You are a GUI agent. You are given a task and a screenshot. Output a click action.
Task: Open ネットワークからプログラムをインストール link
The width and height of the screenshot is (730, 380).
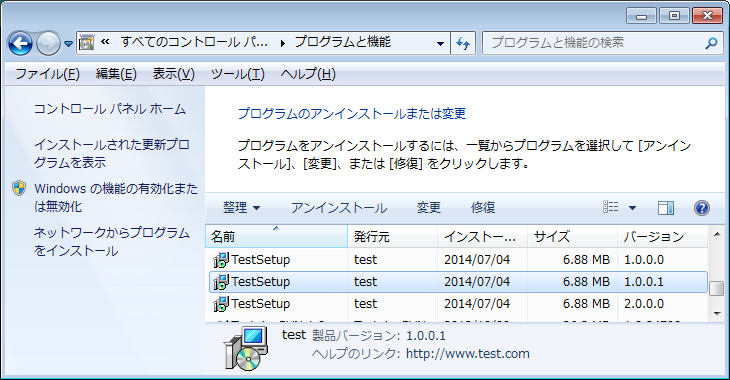coord(112,242)
